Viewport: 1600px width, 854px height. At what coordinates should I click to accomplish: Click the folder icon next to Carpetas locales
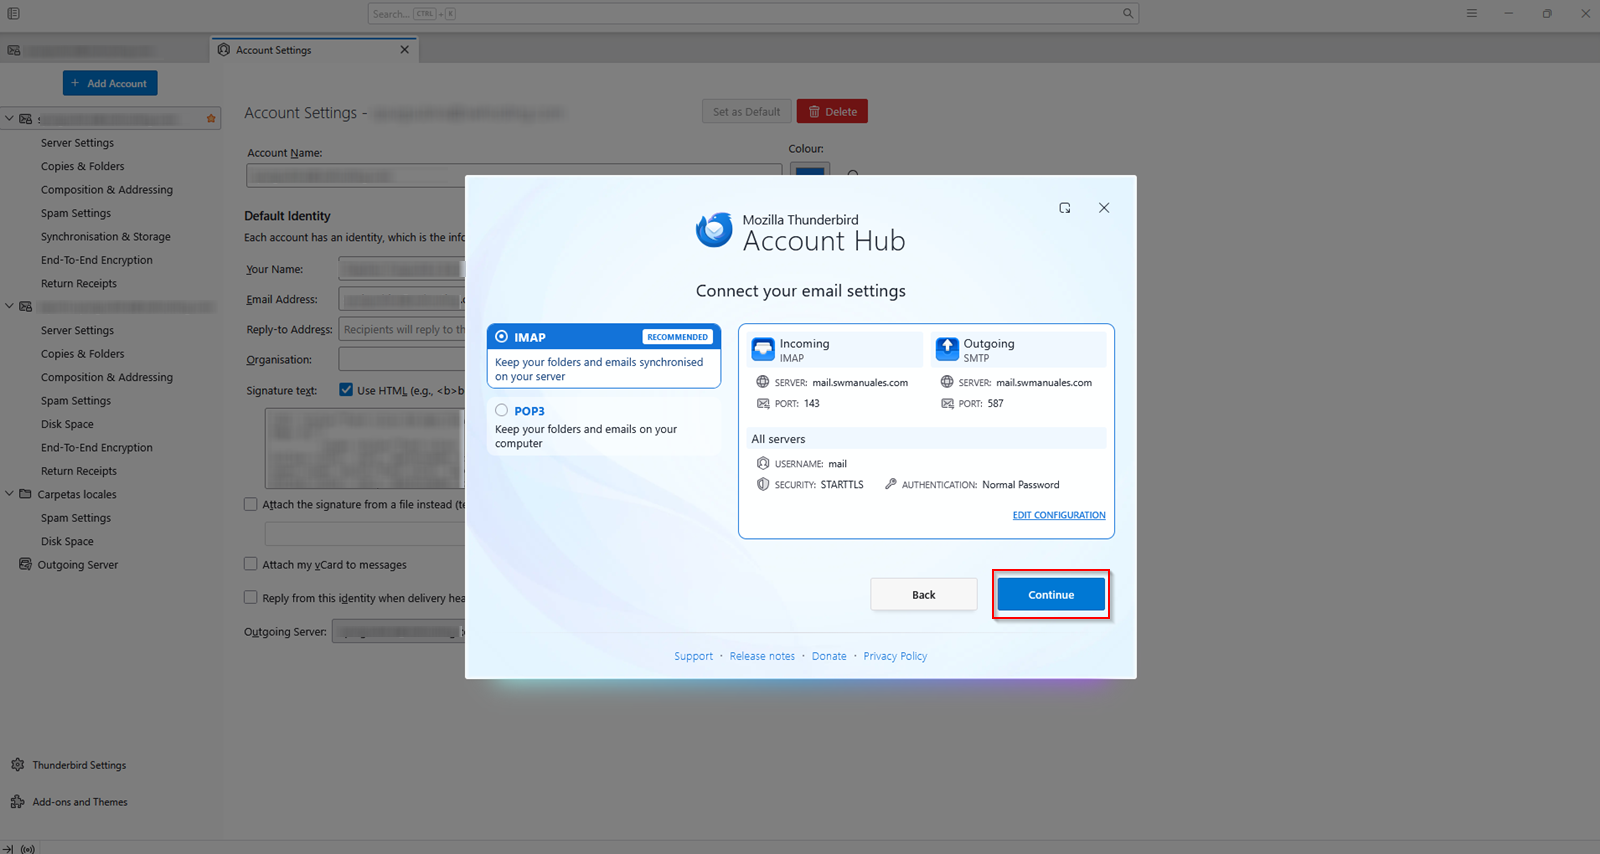tap(26, 494)
